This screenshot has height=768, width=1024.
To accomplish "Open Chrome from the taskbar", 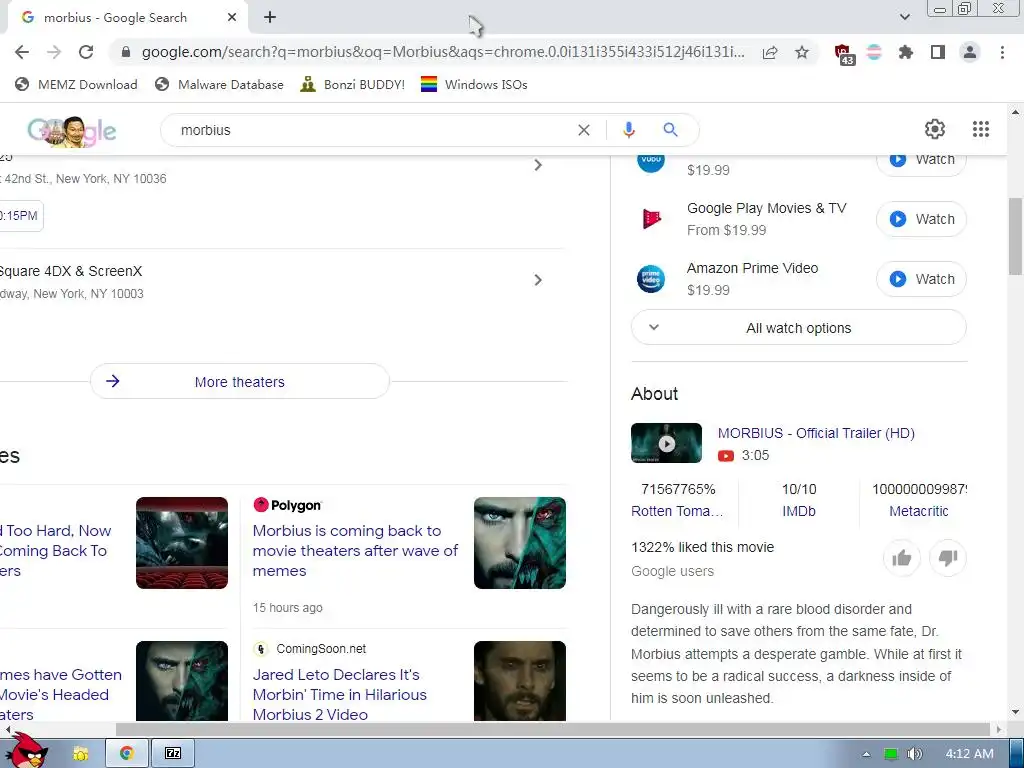I will (127, 753).
